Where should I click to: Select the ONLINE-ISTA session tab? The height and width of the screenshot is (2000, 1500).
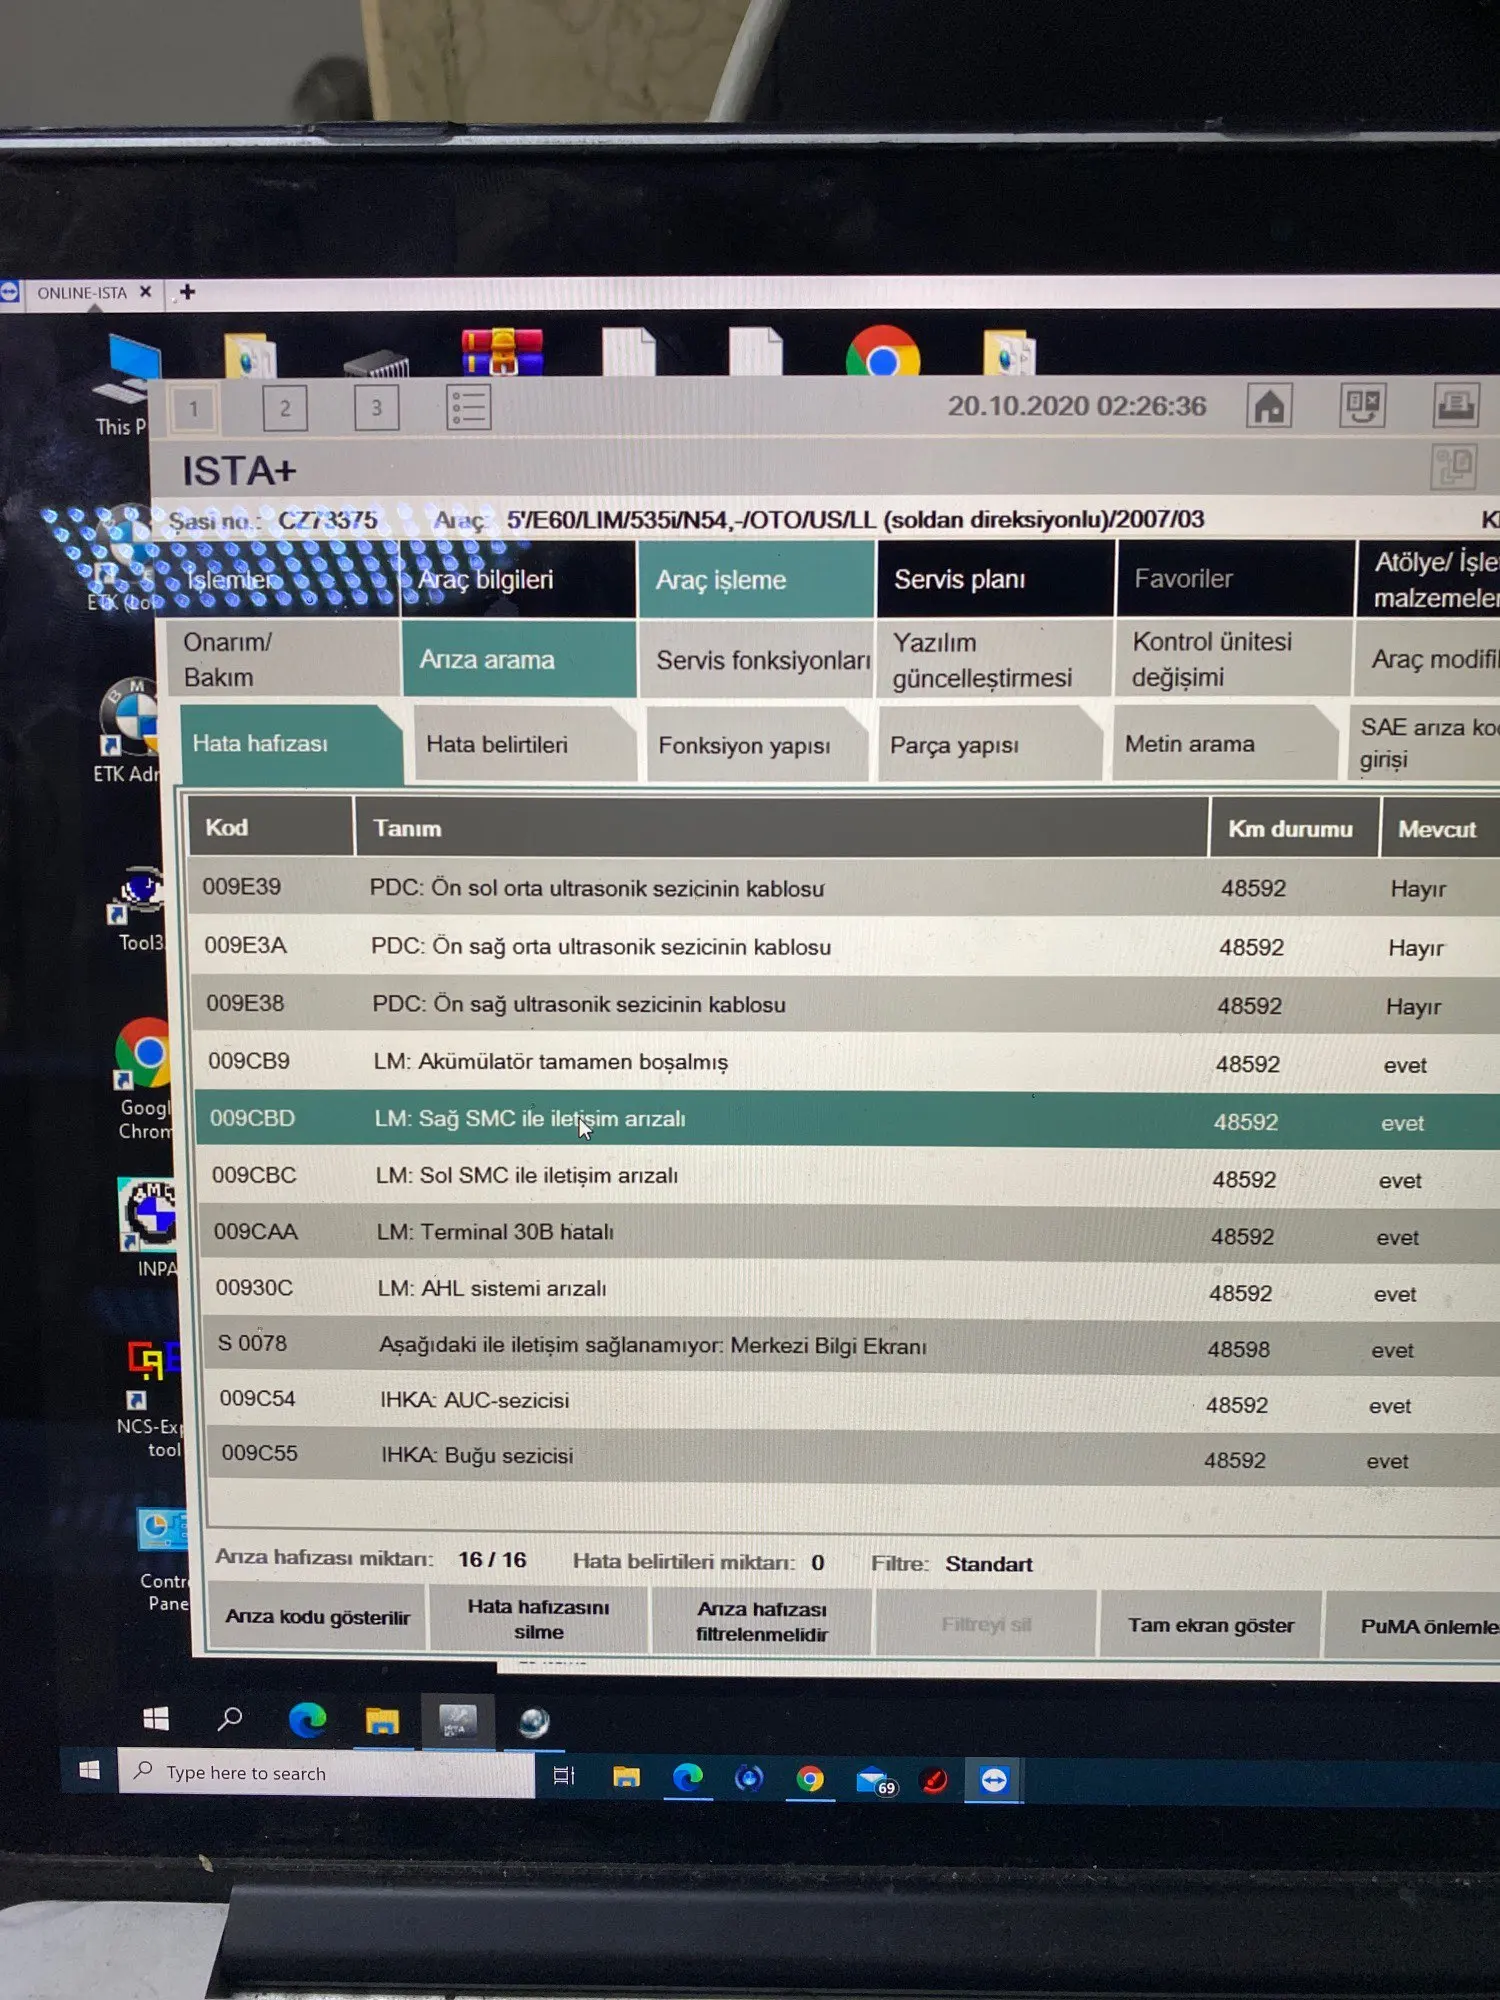[81, 293]
